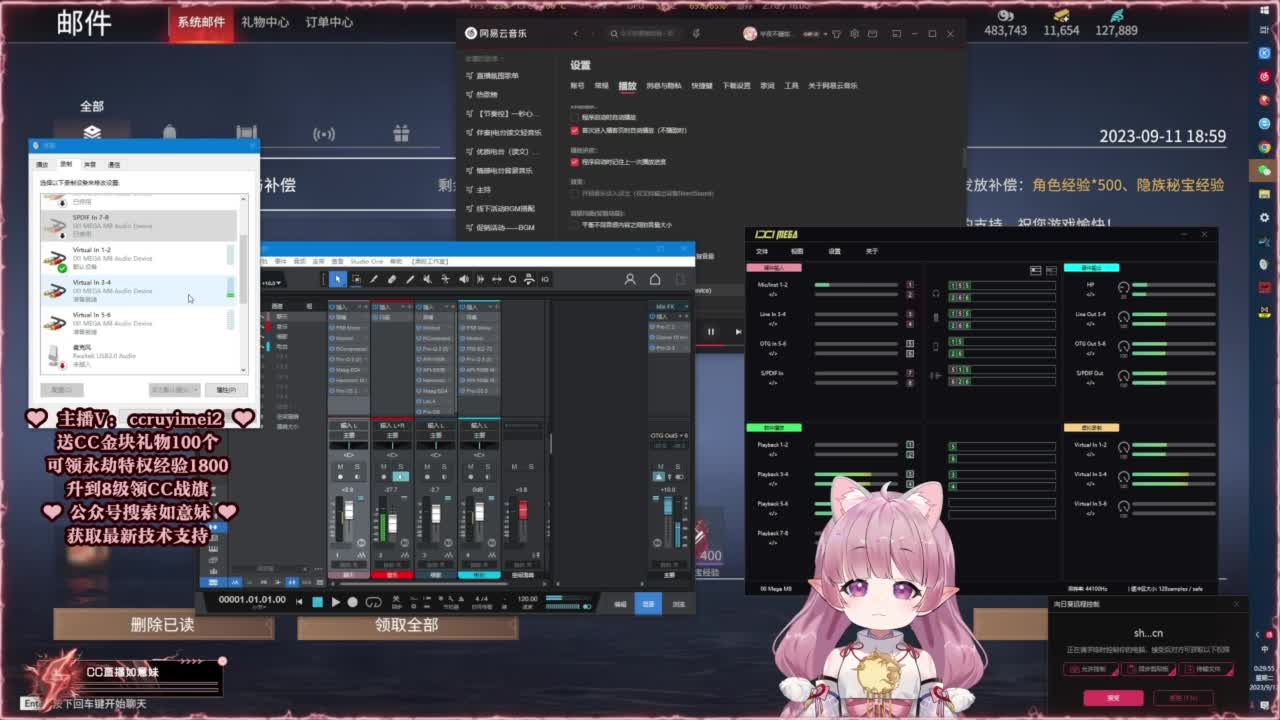This screenshot has width=1280, height=720.
Task: Switch to the 播放 tab in Sound dialog
Action: coord(42,164)
